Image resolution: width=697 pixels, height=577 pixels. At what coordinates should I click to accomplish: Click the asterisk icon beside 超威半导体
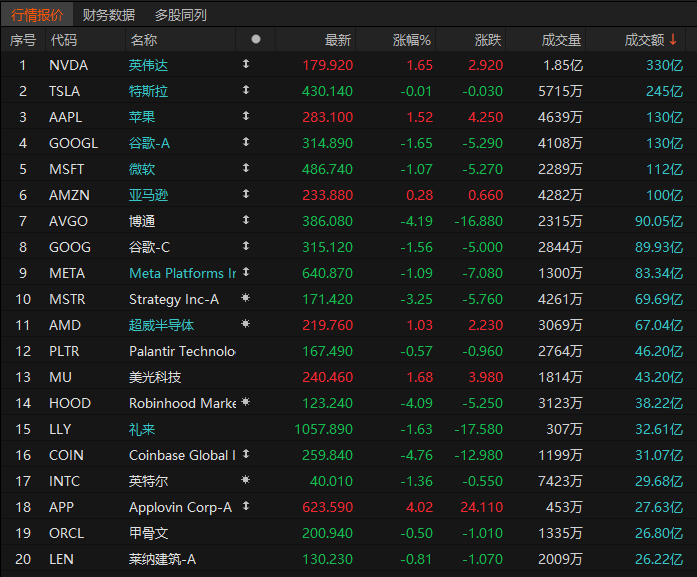click(246, 325)
